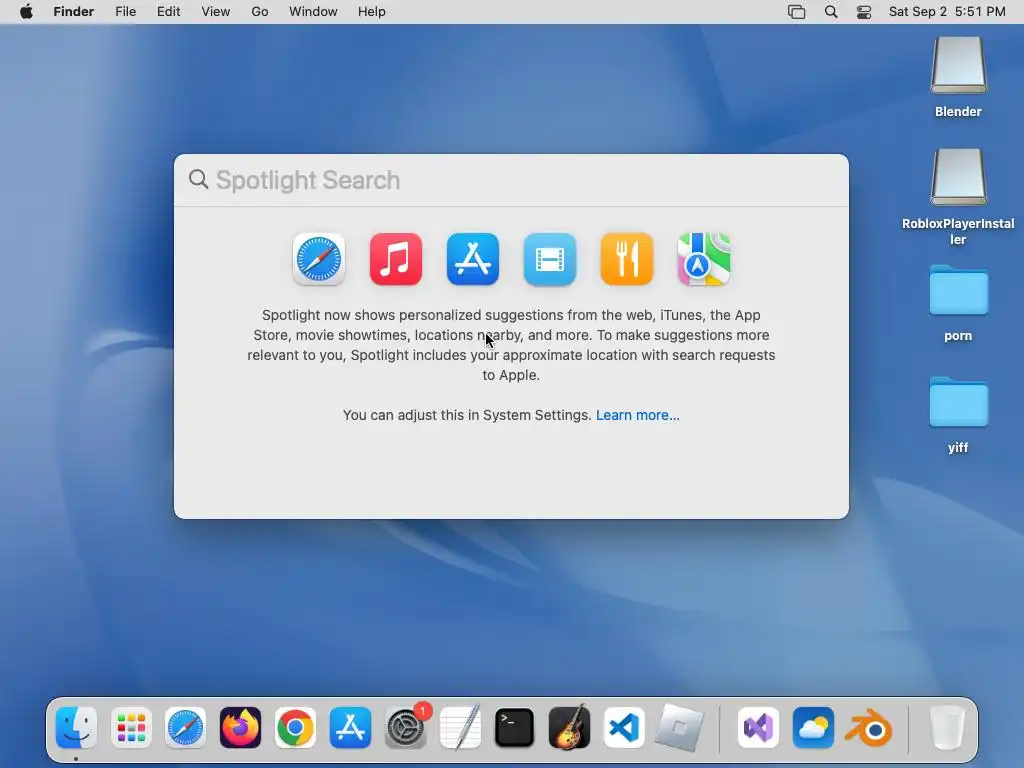Launch Firefox from the Dock
1024x768 pixels.
[x=240, y=727]
